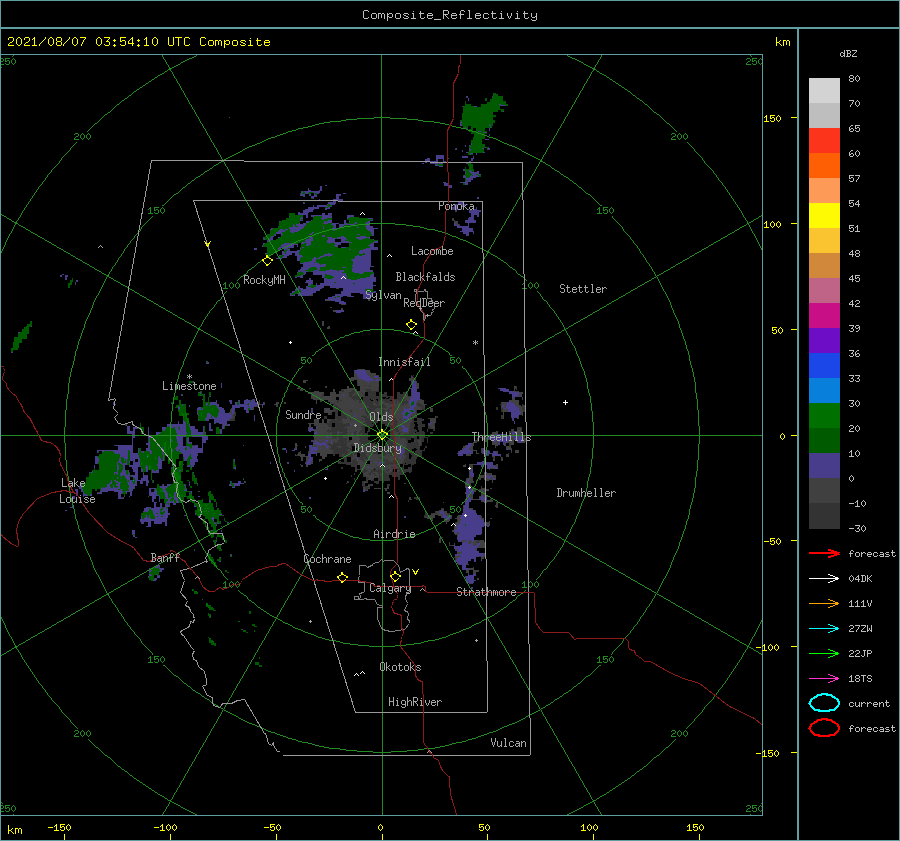The height and width of the screenshot is (841, 900).
Task: Click the Sundre label on map
Action: coord(303,414)
